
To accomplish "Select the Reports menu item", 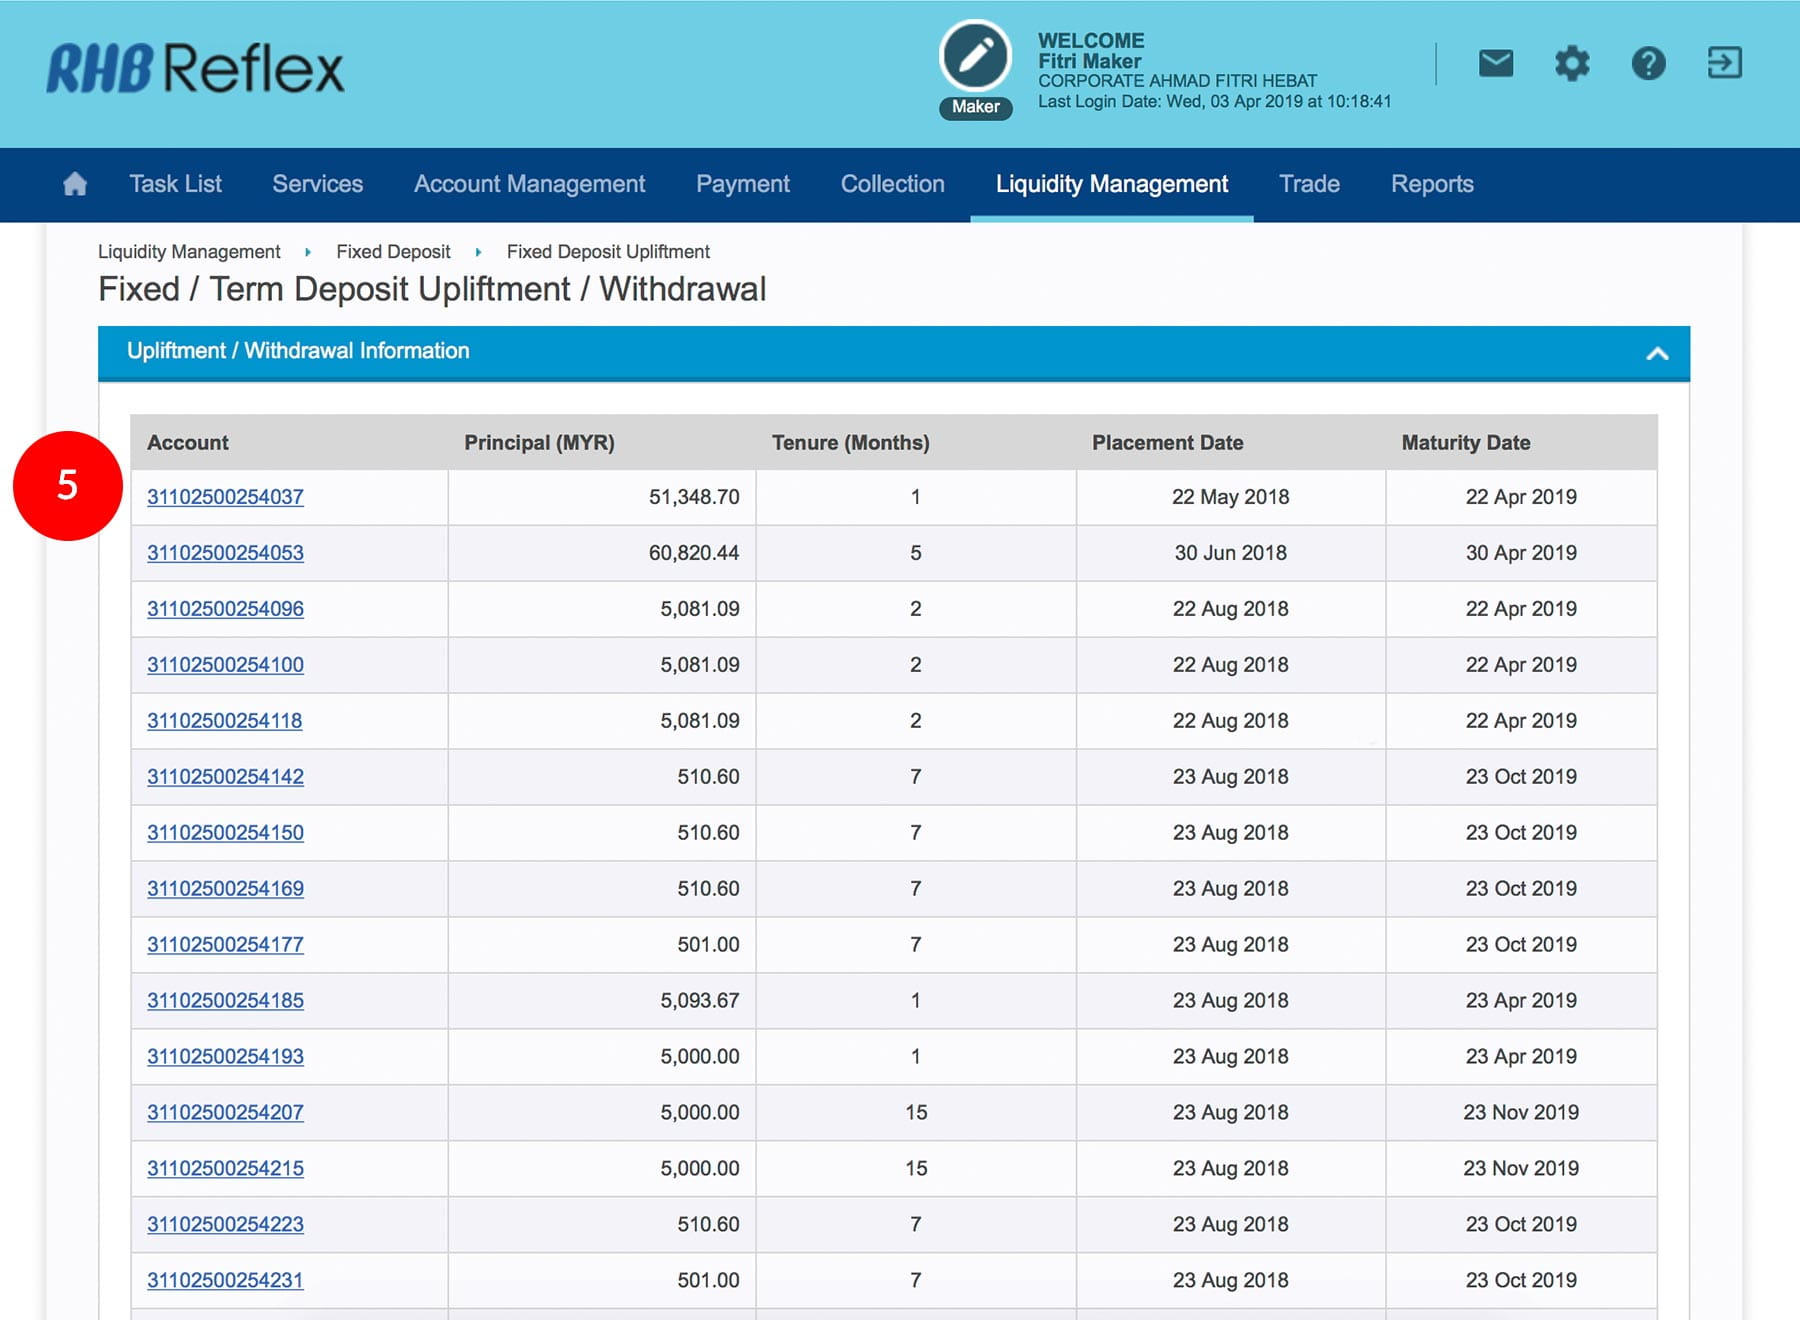I will pos(1431,184).
